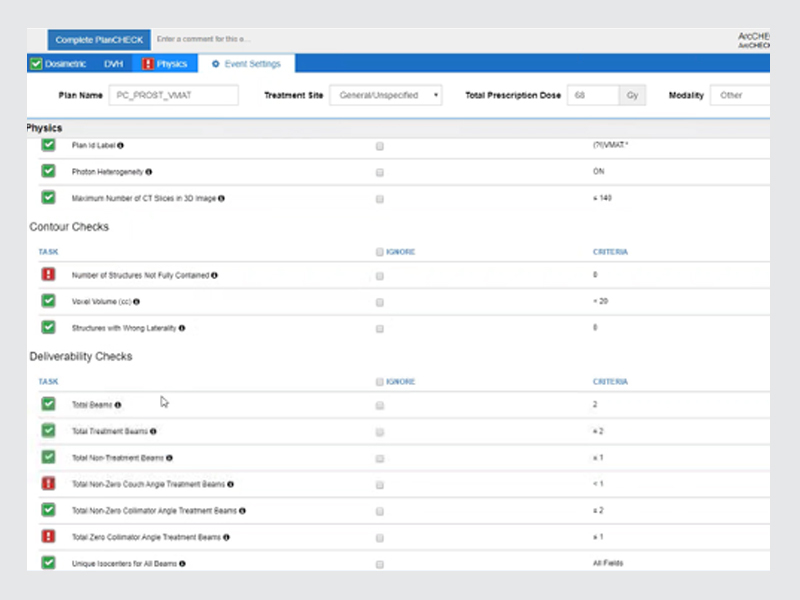Click the pass icon for Structures with Wrong Laterality
The width and height of the screenshot is (800, 600).
coord(48,327)
